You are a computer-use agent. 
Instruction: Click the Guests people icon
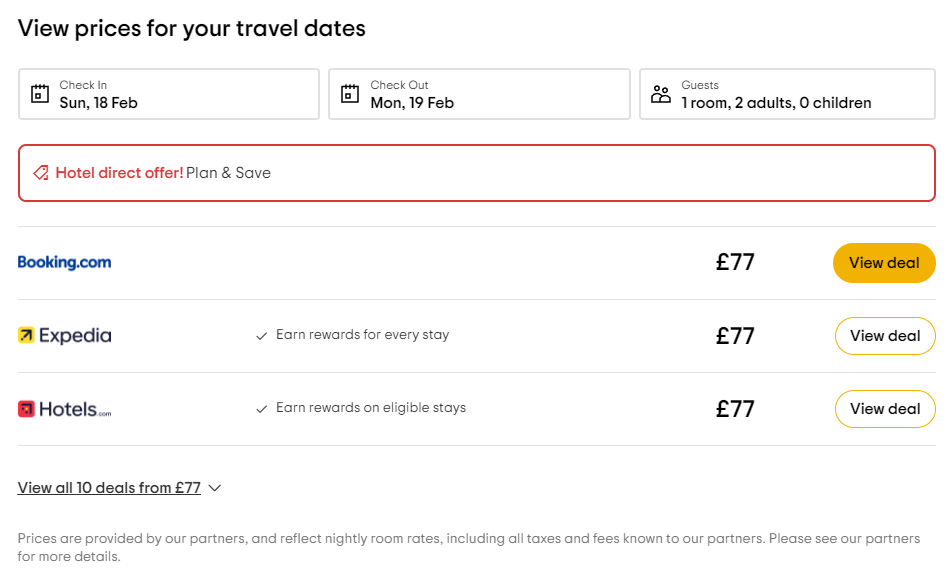click(x=661, y=94)
